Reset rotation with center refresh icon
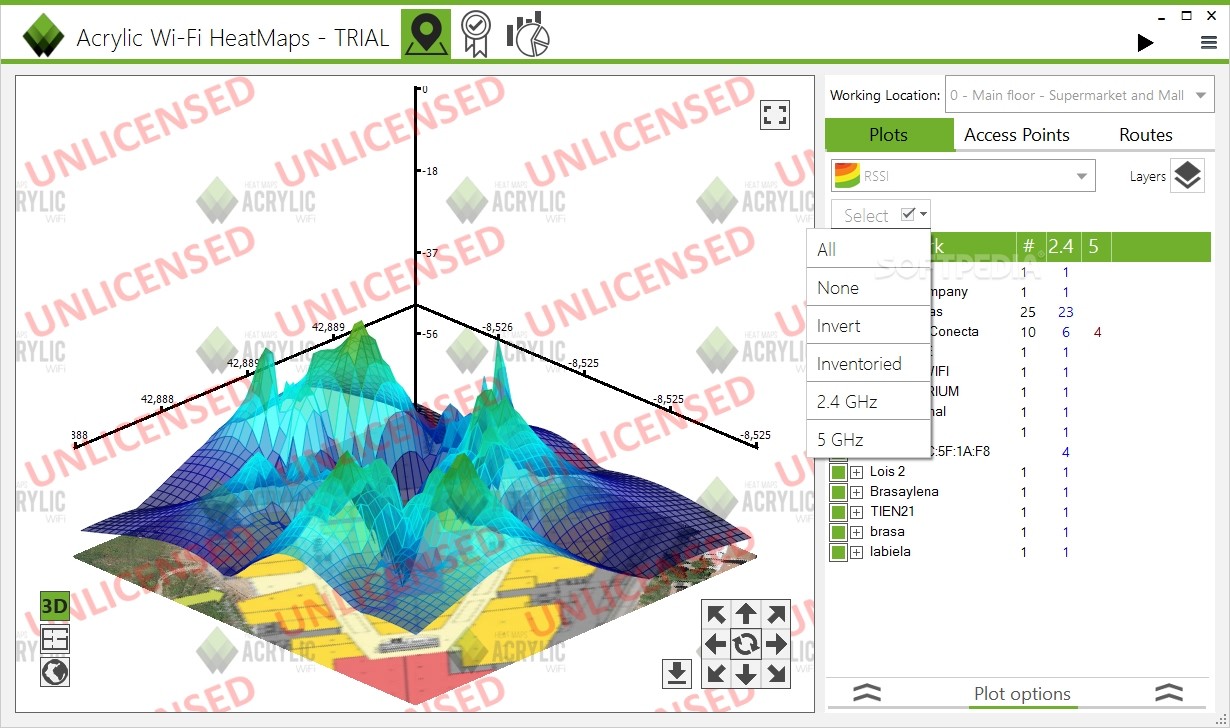The height and width of the screenshot is (728, 1230). (x=746, y=643)
